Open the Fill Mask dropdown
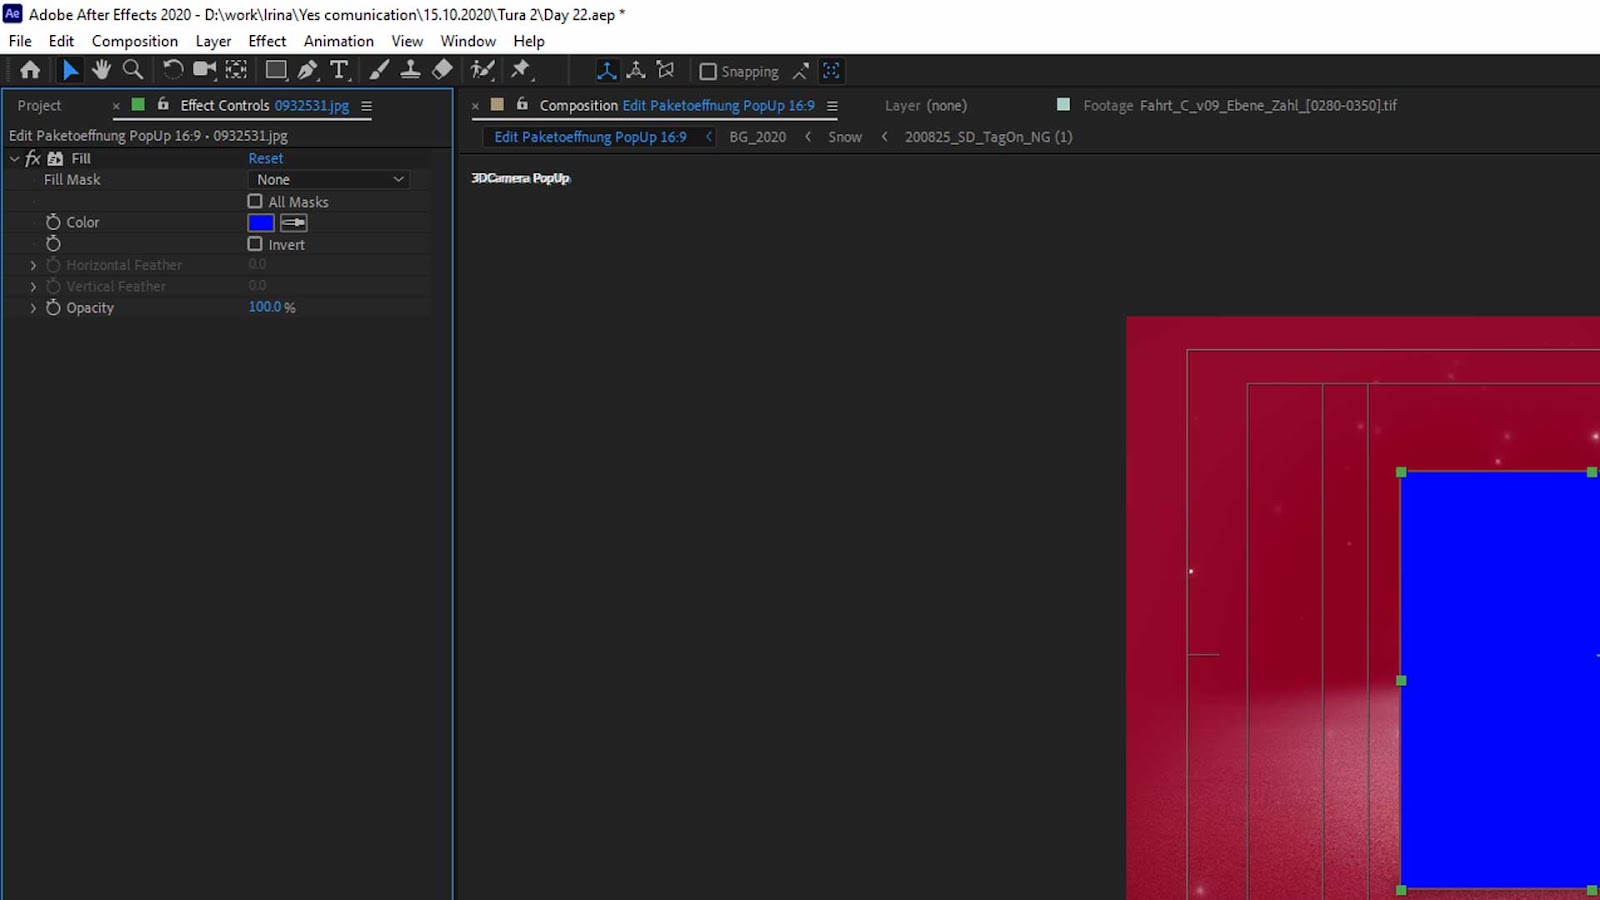 [x=329, y=179]
